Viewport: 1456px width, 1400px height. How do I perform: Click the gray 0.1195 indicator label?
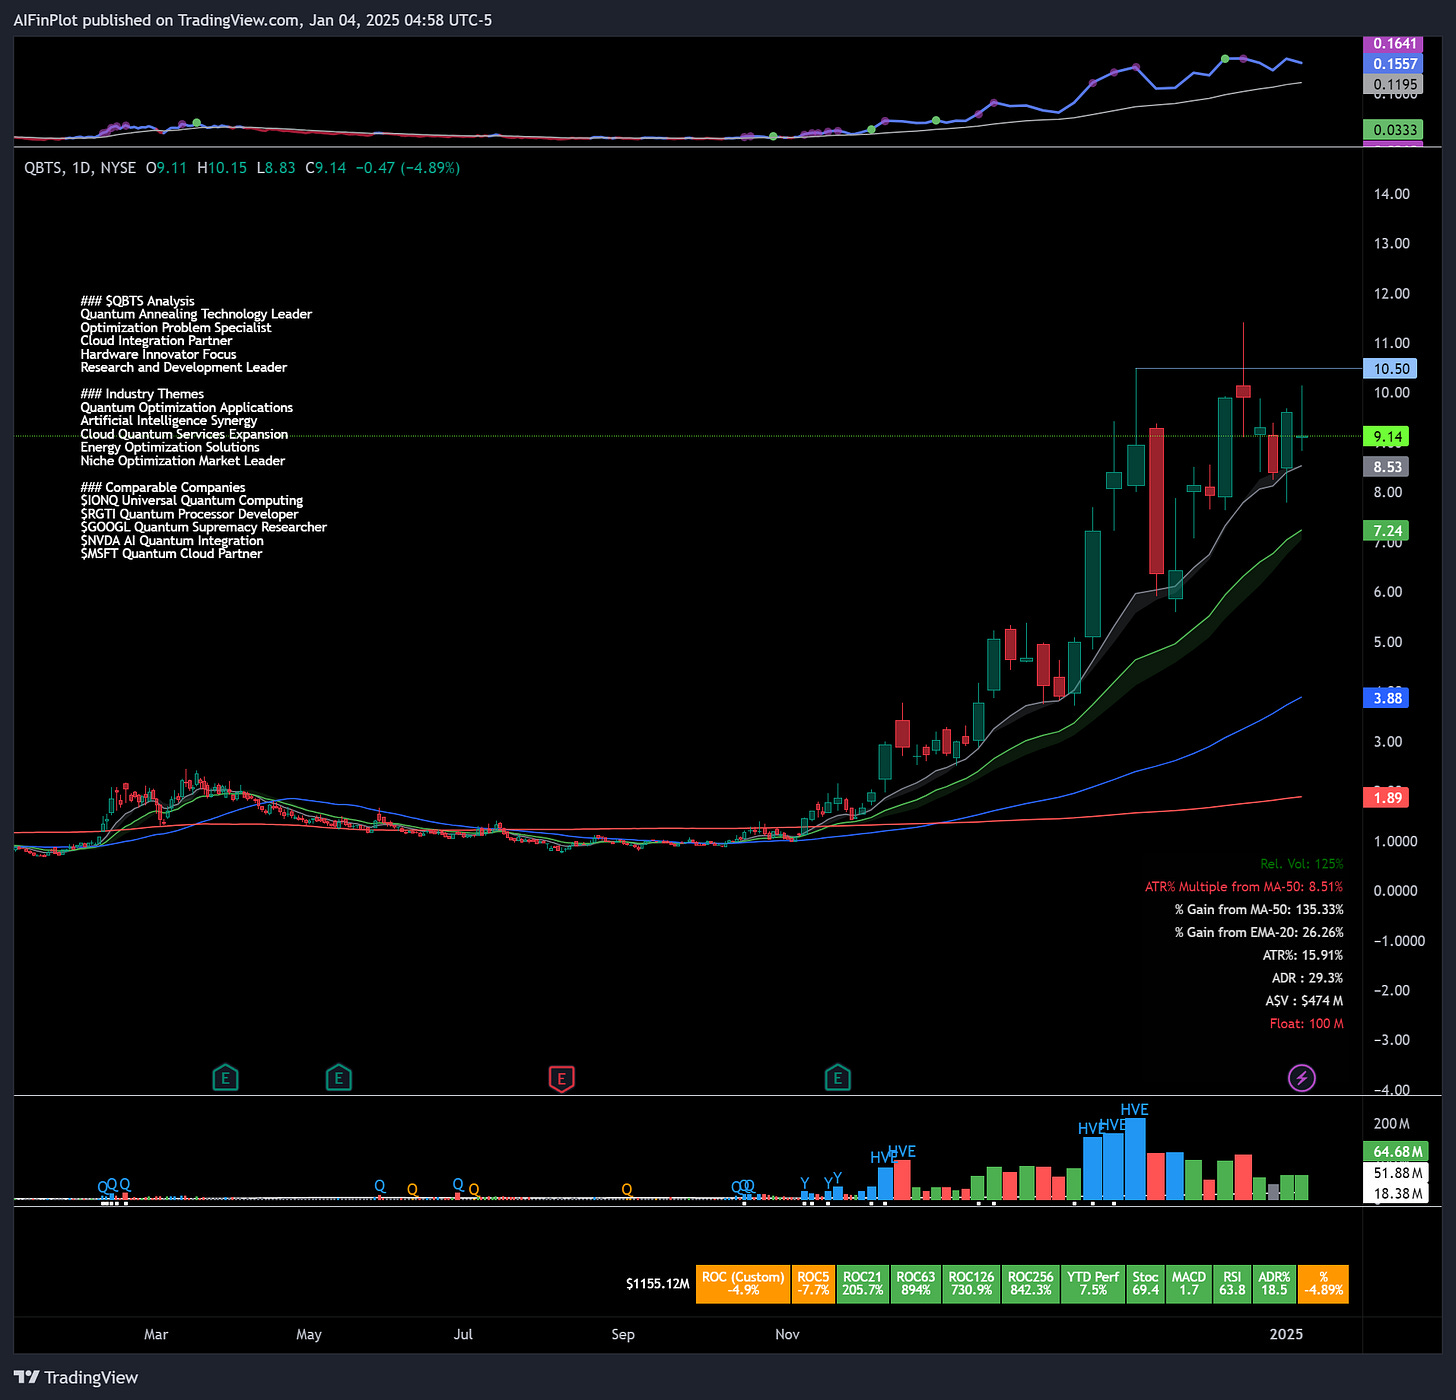1393,85
